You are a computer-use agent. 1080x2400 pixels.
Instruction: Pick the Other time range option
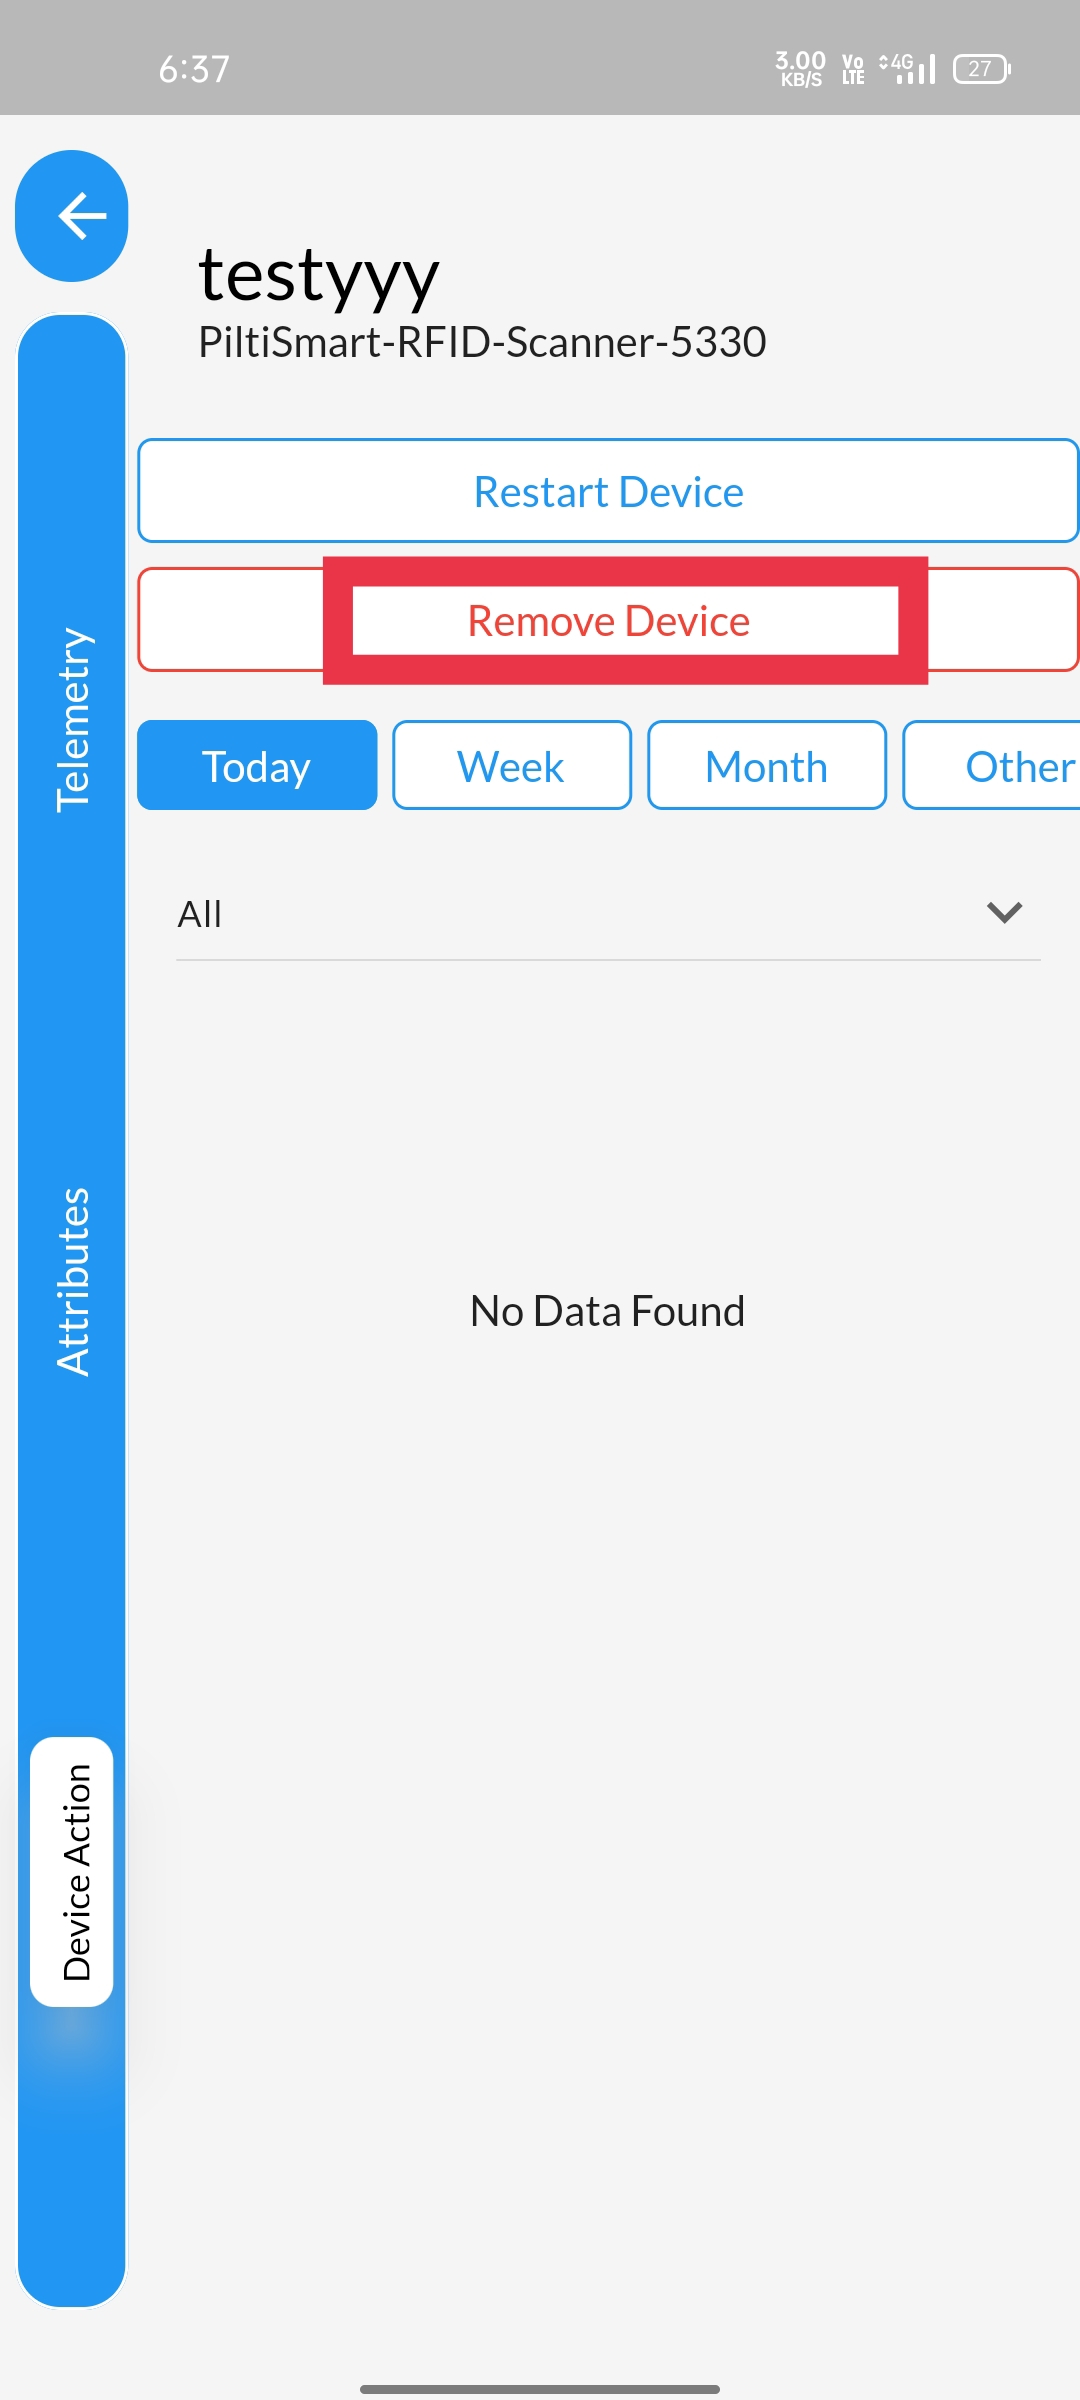tap(992, 766)
